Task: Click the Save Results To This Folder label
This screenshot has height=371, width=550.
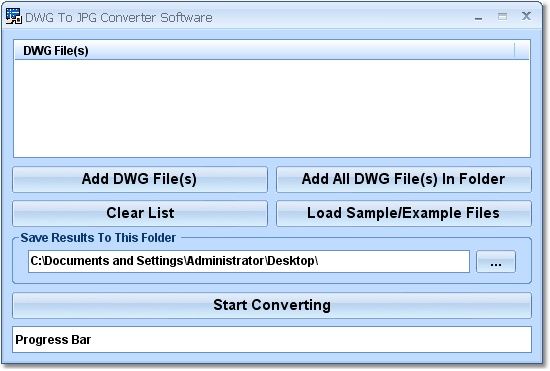Action: click(x=98, y=238)
